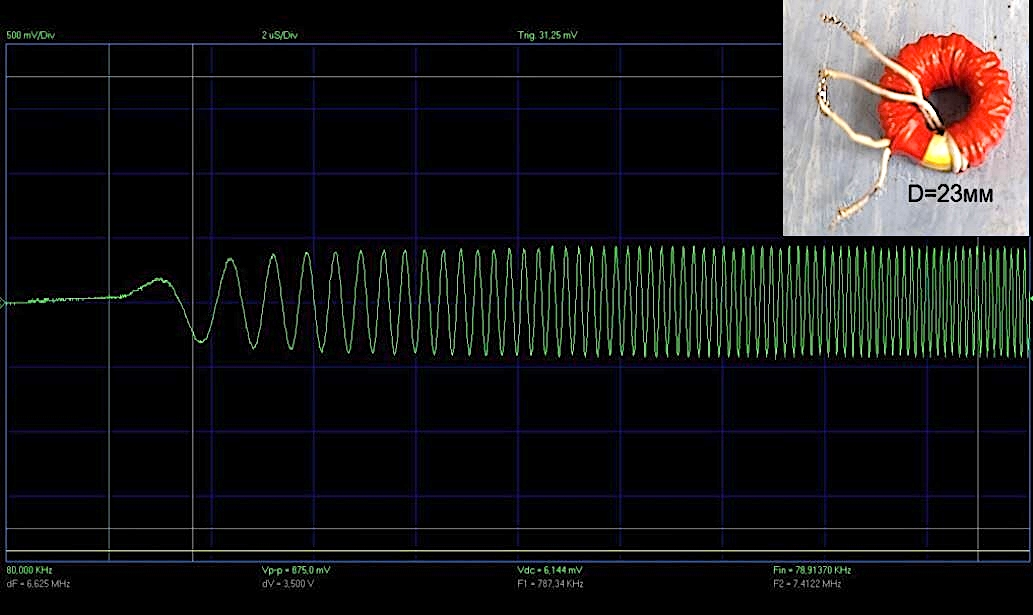Select the F1 = 787.34 KHz cursor readout
Screen dimensions: 1033x615
tap(550, 583)
